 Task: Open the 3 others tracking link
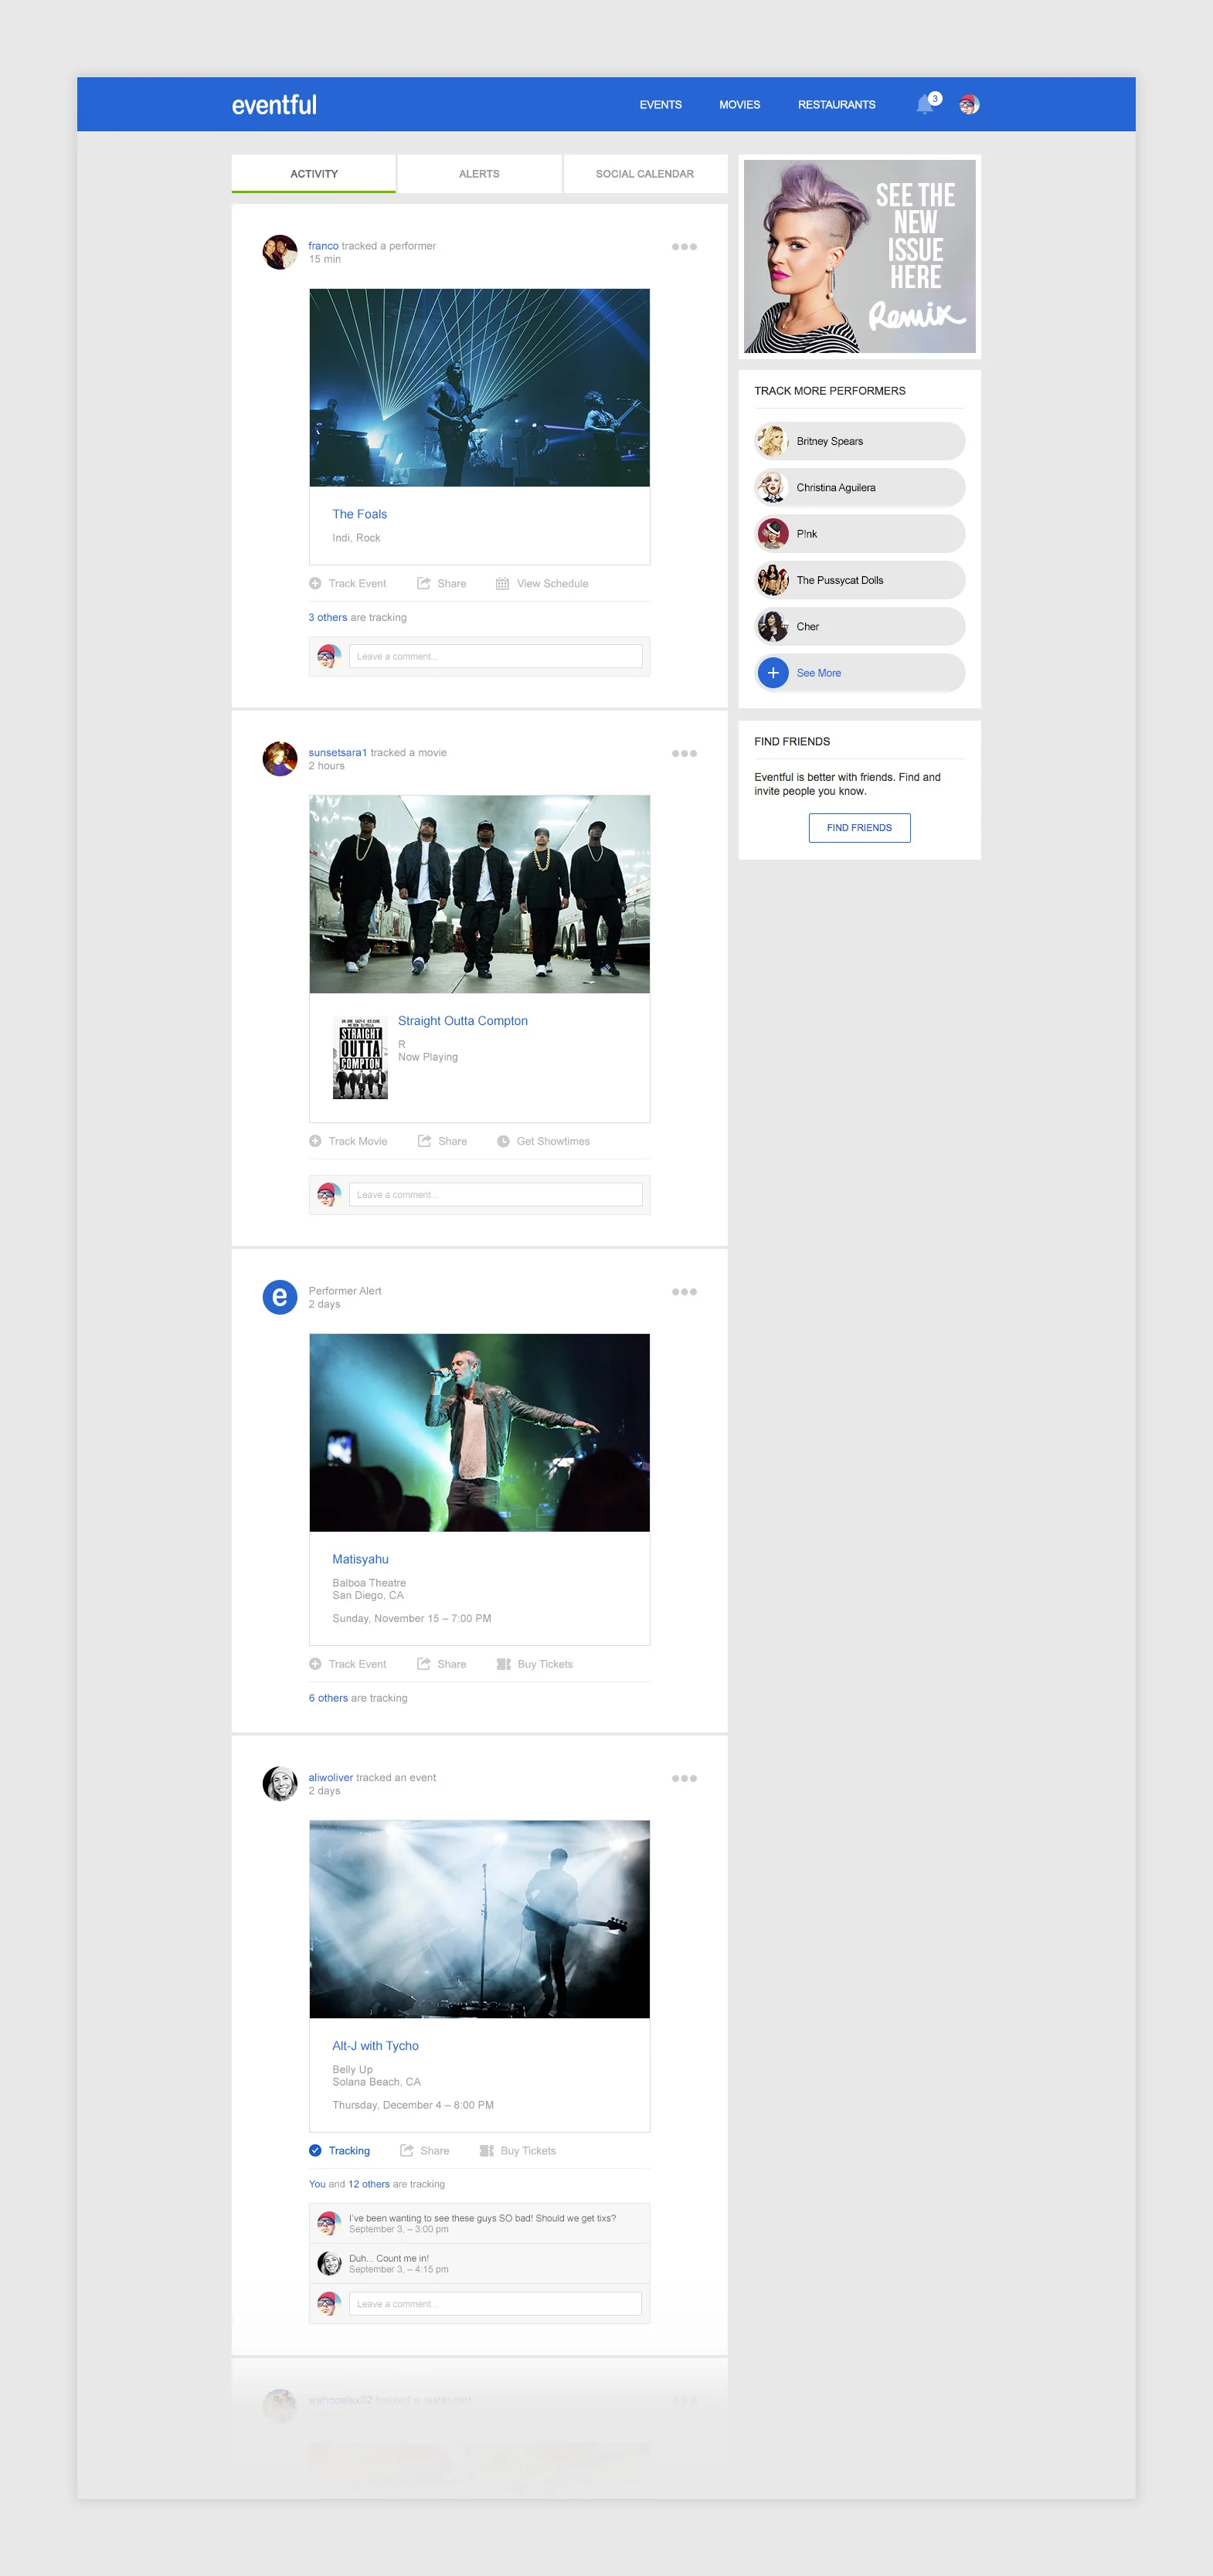pos(328,618)
